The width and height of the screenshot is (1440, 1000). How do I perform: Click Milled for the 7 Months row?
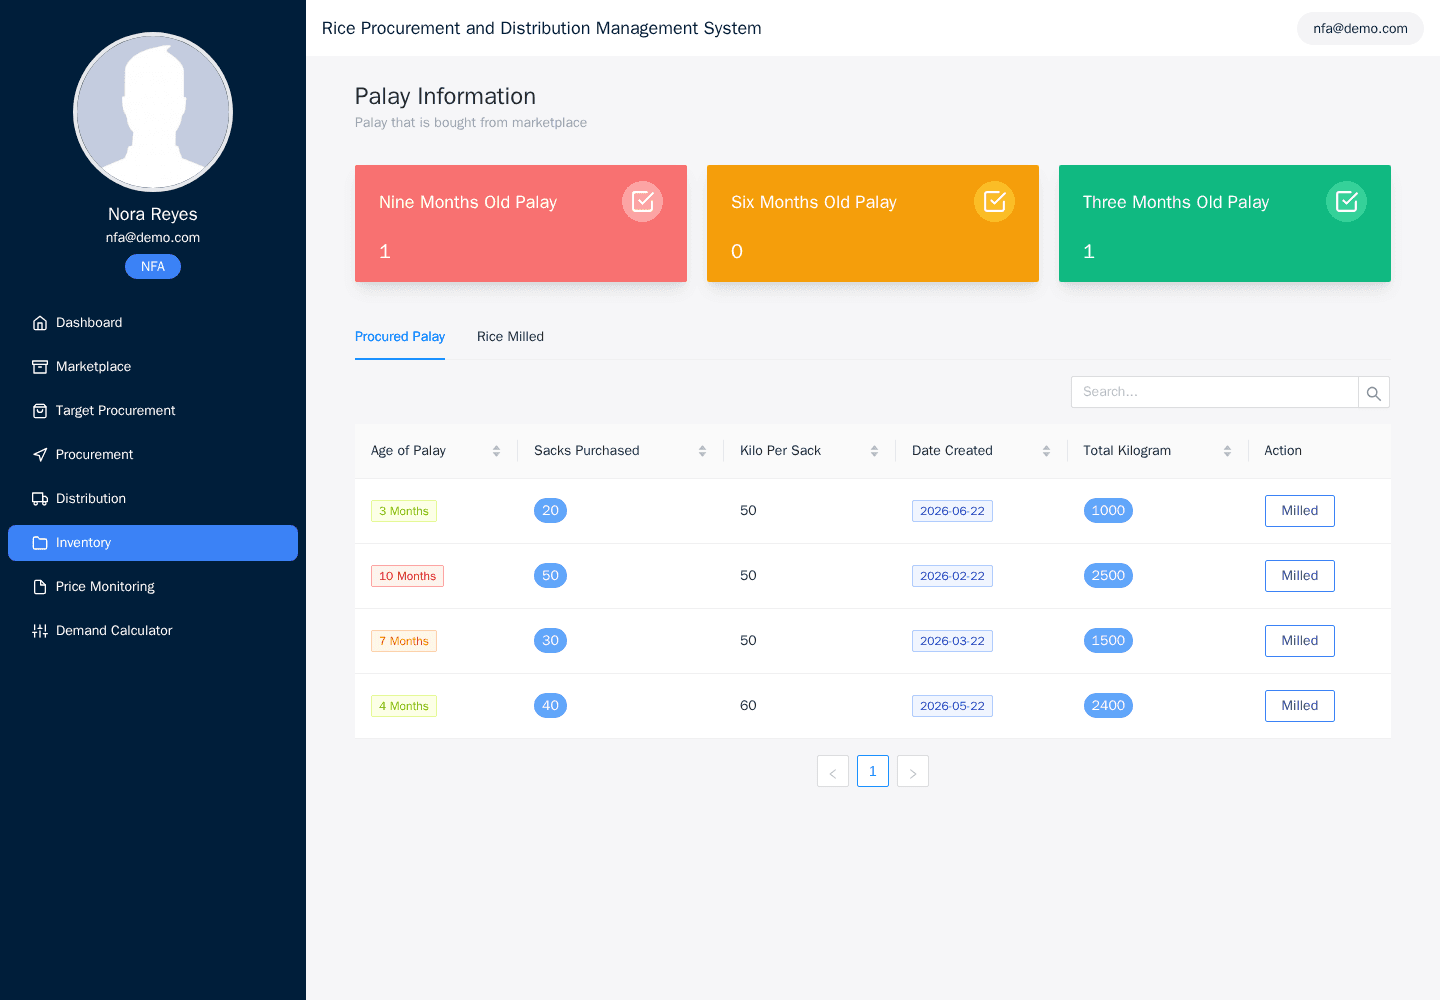tap(1300, 641)
